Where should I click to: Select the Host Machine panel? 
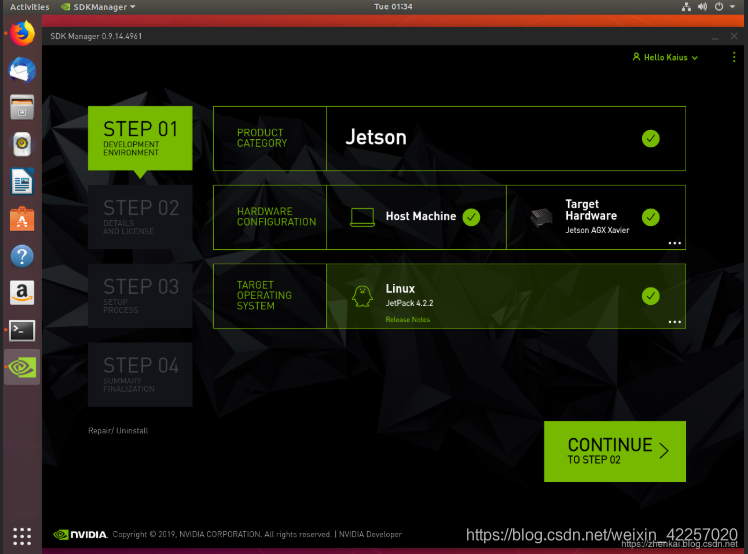click(416, 217)
